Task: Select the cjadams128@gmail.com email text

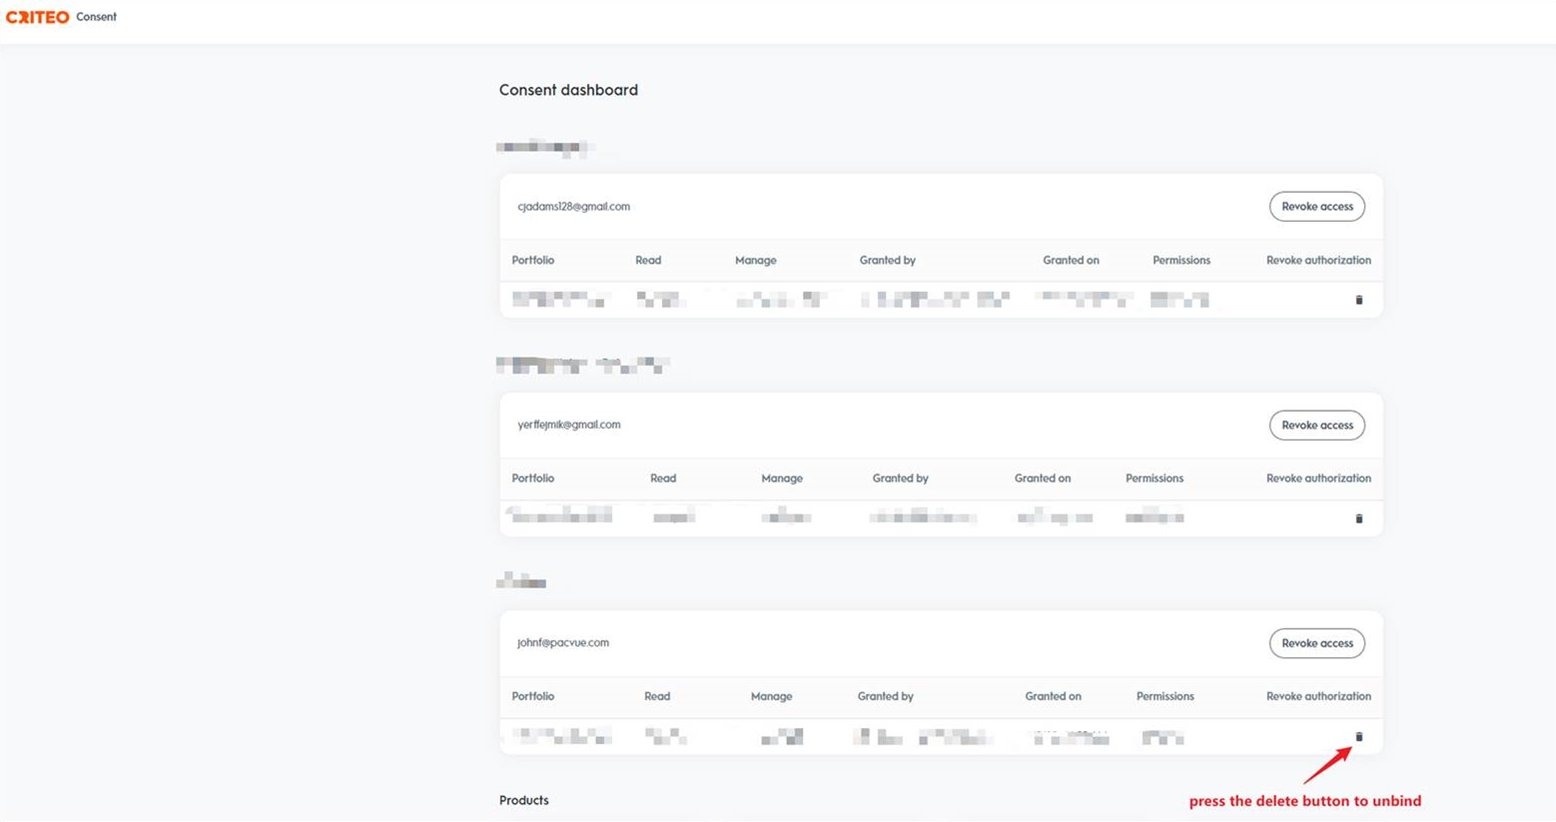Action: click(573, 207)
